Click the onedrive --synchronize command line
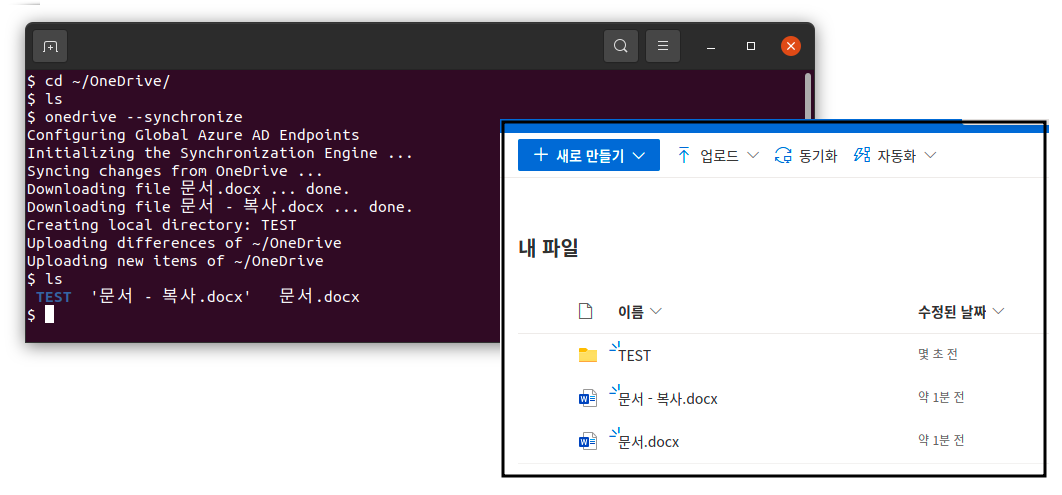This screenshot has height=495, width=1062. tap(134, 117)
